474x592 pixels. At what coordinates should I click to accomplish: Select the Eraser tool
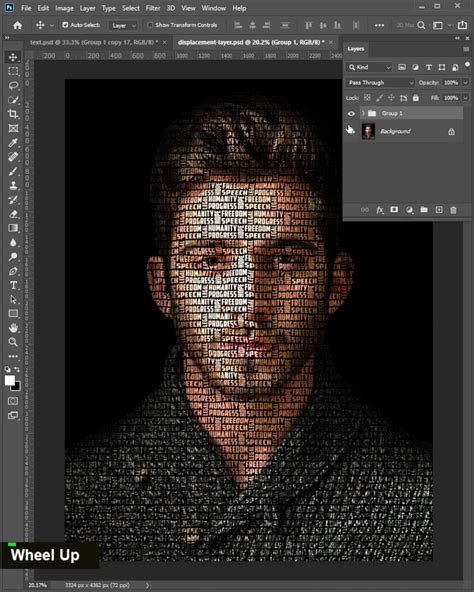point(13,214)
